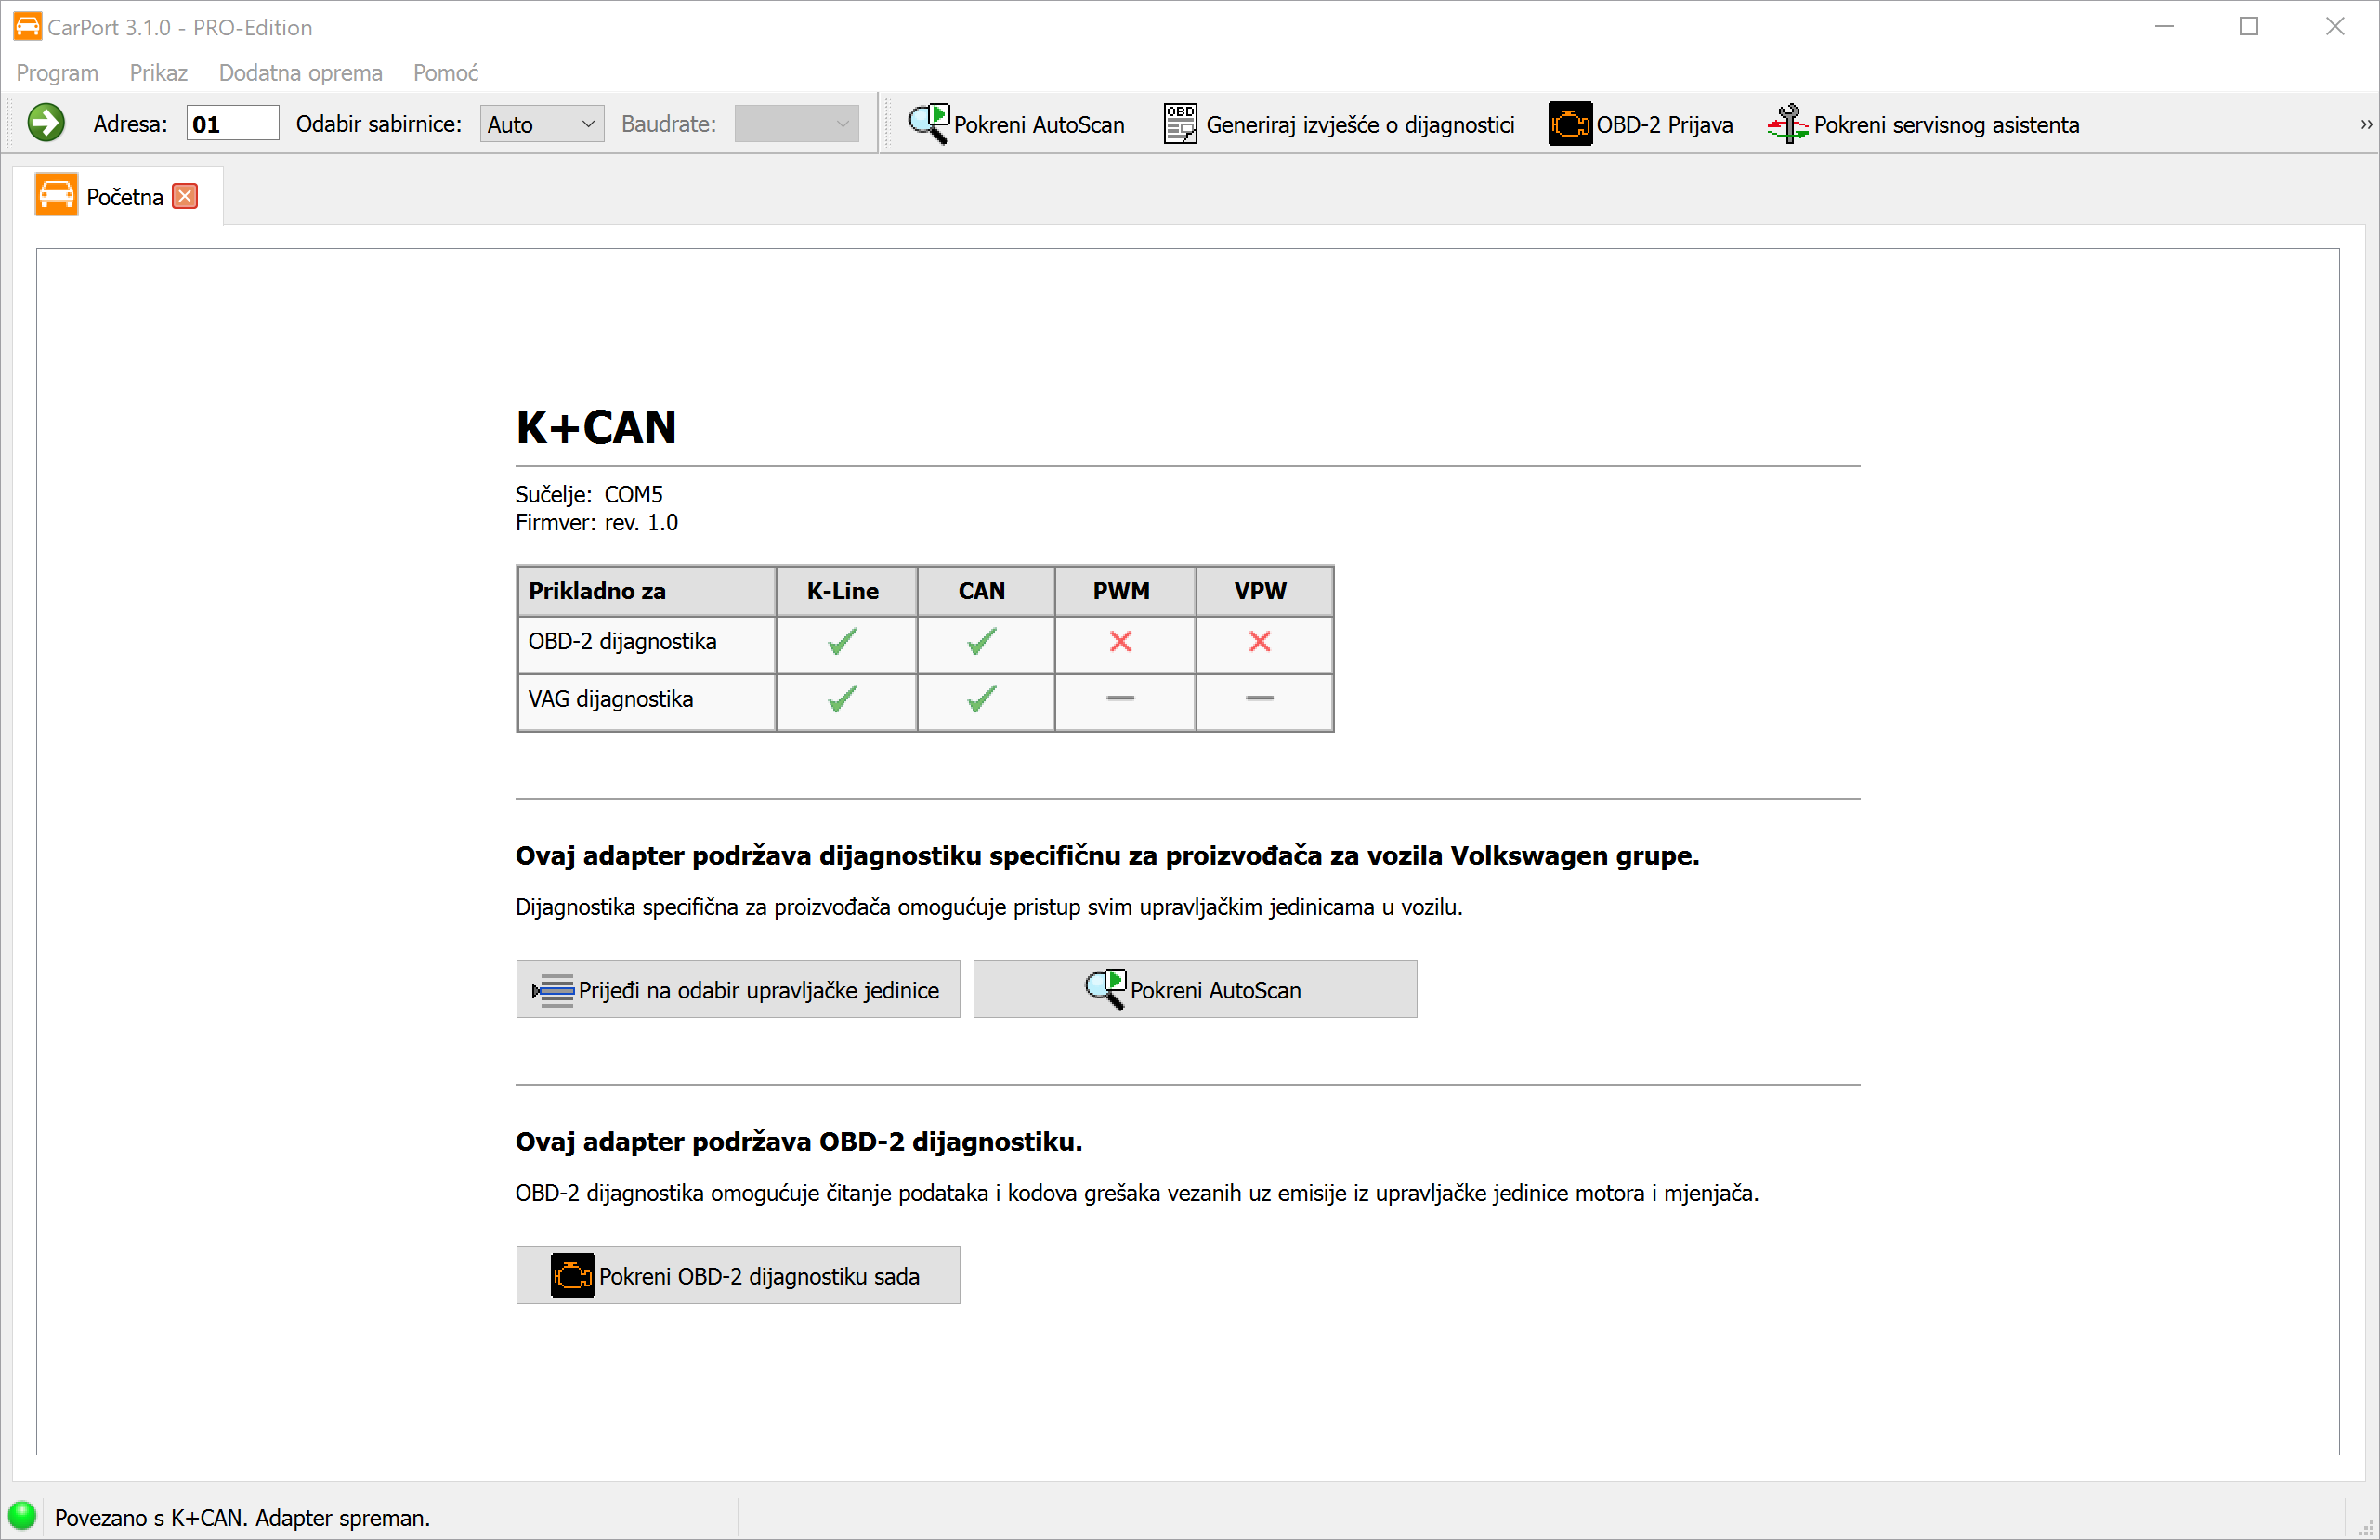Open the Odabir sabirnice Auto dropdown
This screenshot has width=2380, height=1540.
(x=541, y=124)
